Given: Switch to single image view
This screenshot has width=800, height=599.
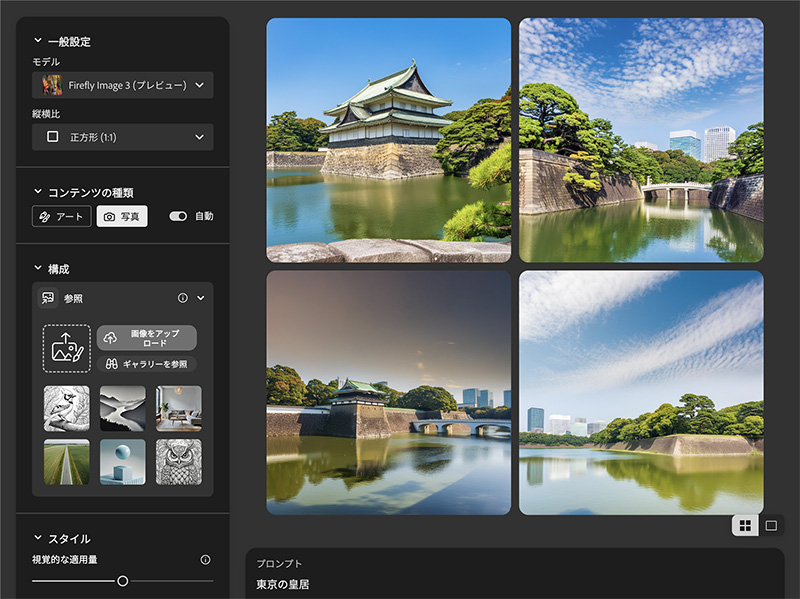Looking at the screenshot, I should pyautogui.click(x=771, y=525).
